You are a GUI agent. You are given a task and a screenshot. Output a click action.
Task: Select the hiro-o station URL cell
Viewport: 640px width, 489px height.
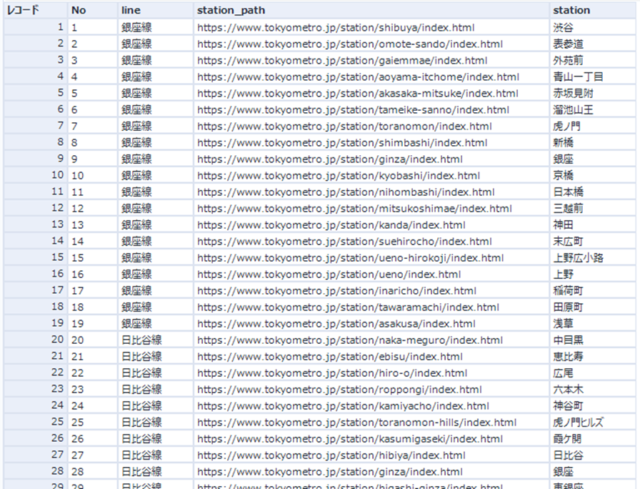click(x=371, y=373)
